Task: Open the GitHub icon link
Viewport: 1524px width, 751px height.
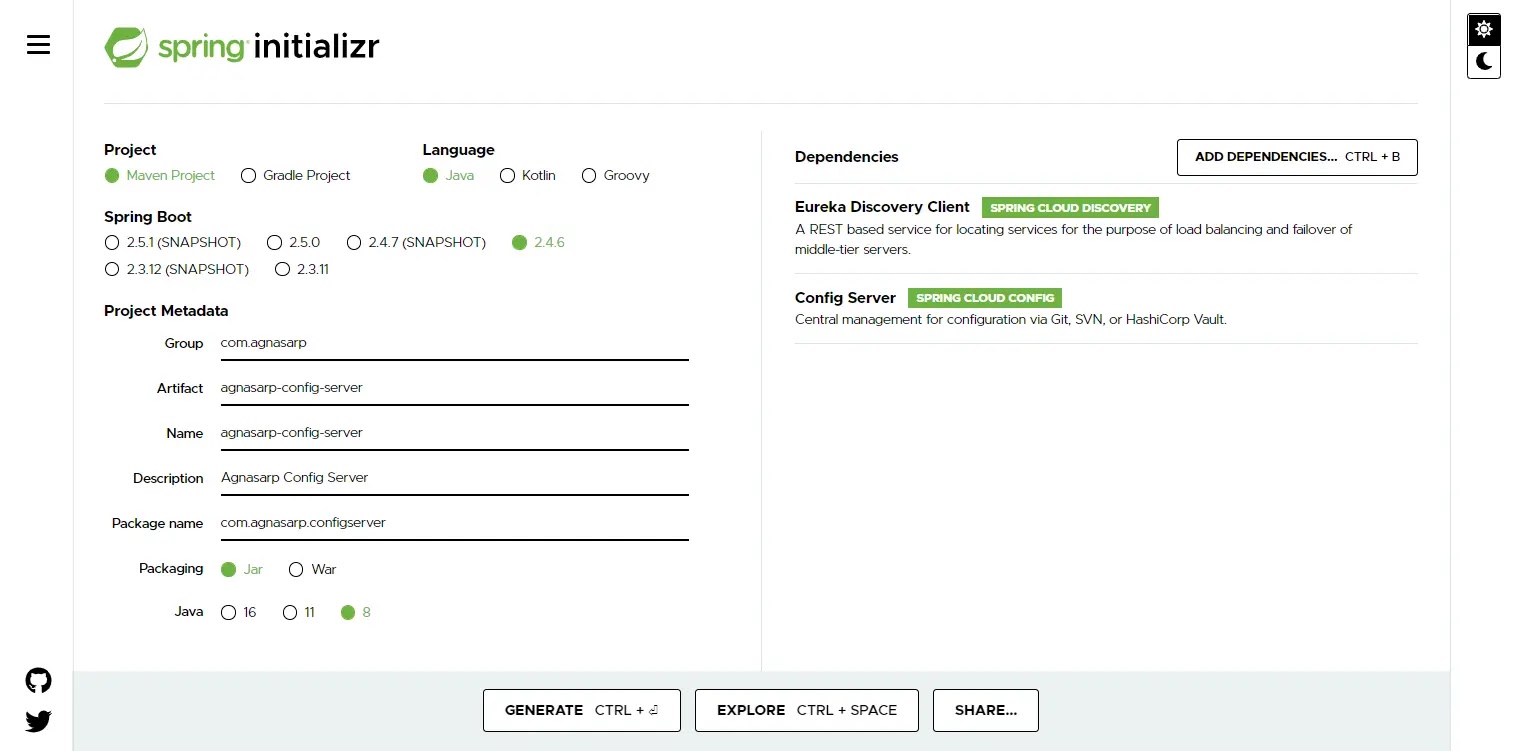Action: pyautogui.click(x=38, y=681)
